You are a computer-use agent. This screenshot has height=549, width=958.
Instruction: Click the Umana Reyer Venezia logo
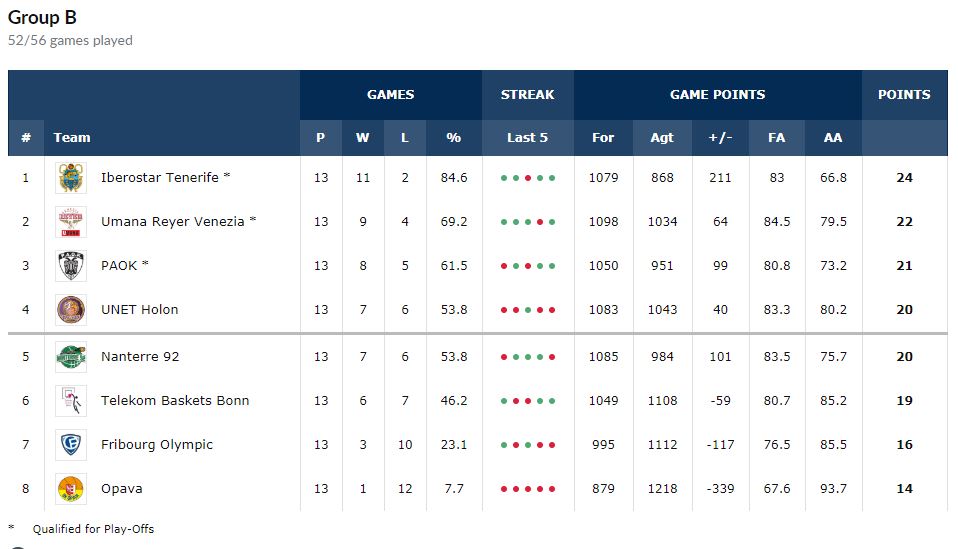click(x=71, y=222)
